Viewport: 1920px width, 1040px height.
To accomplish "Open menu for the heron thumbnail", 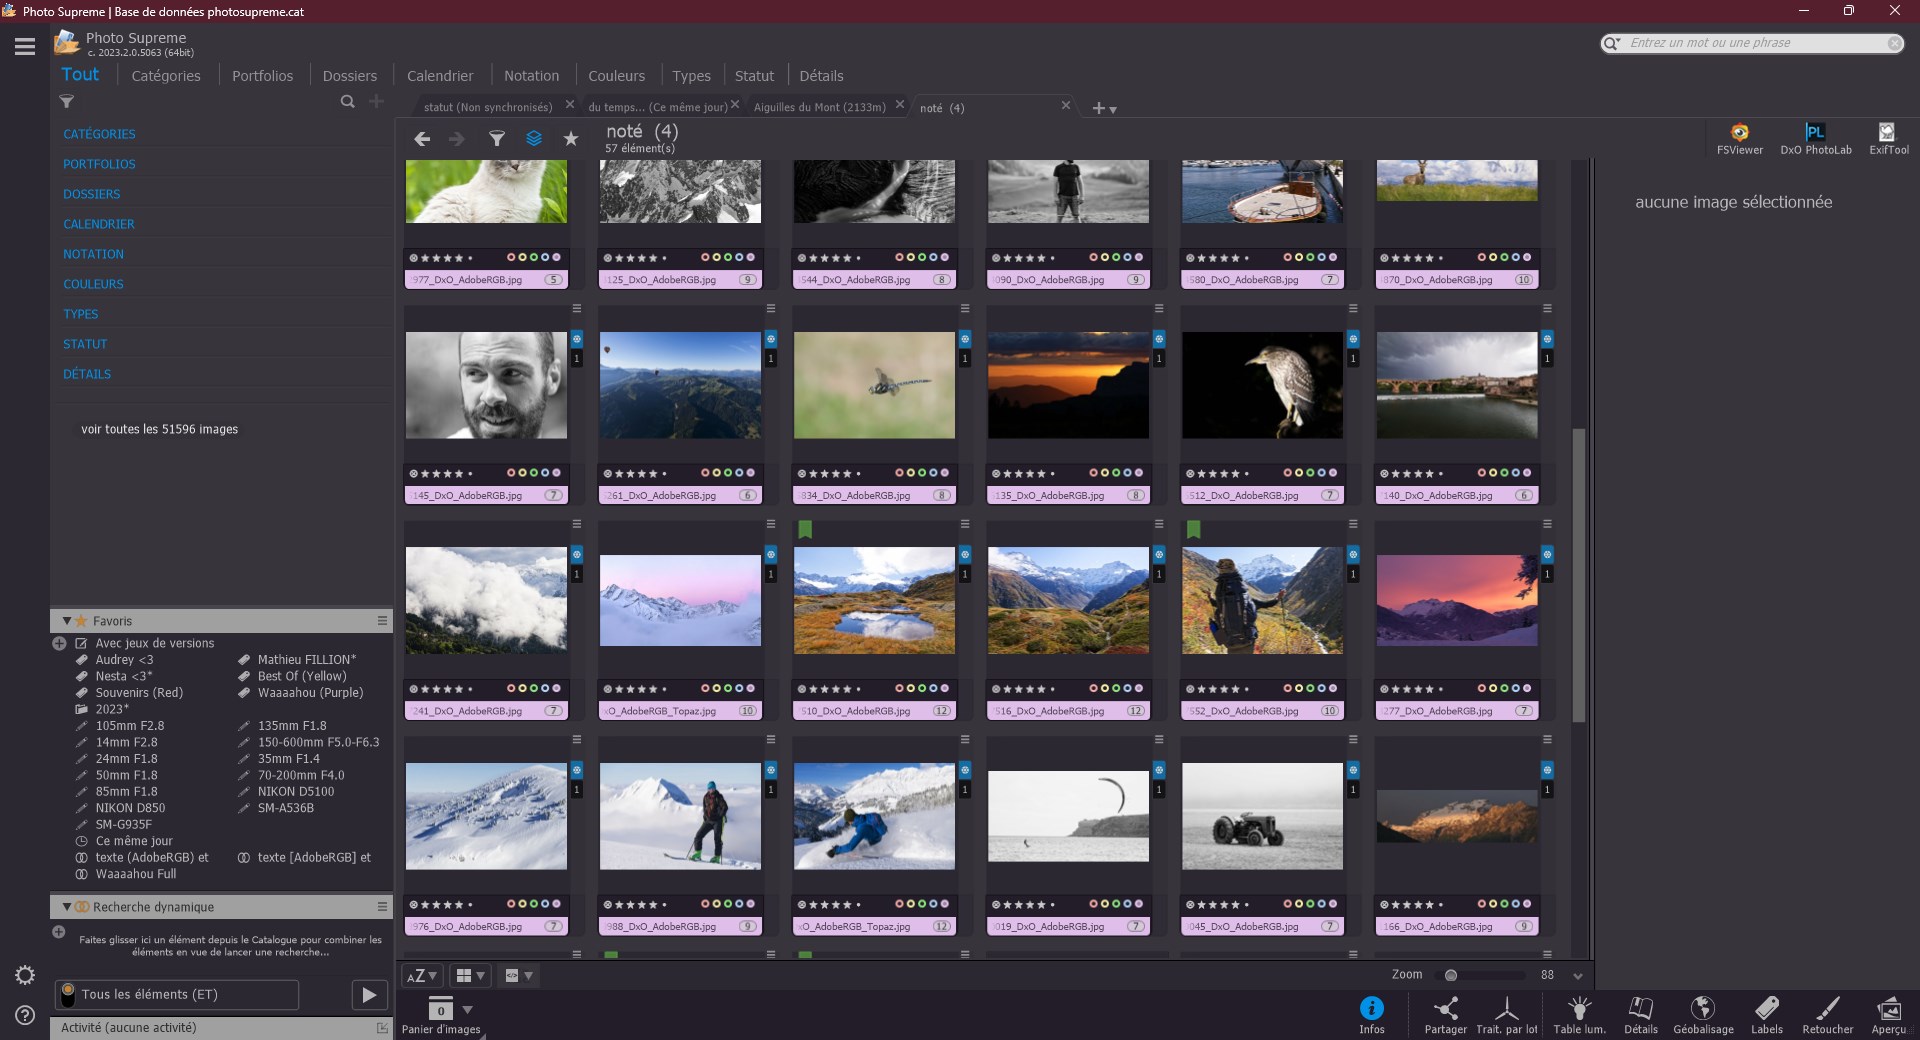I will click(1353, 309).
